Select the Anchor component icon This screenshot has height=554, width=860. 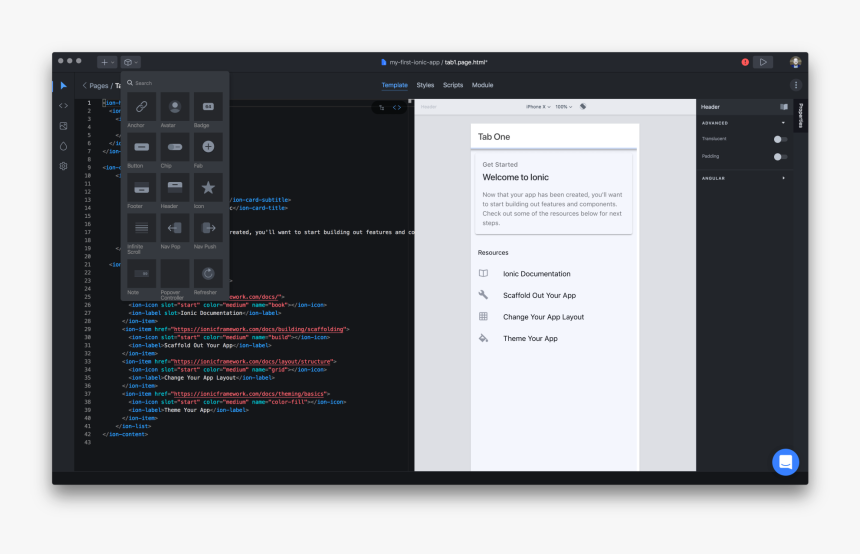[x=142, y=106]
